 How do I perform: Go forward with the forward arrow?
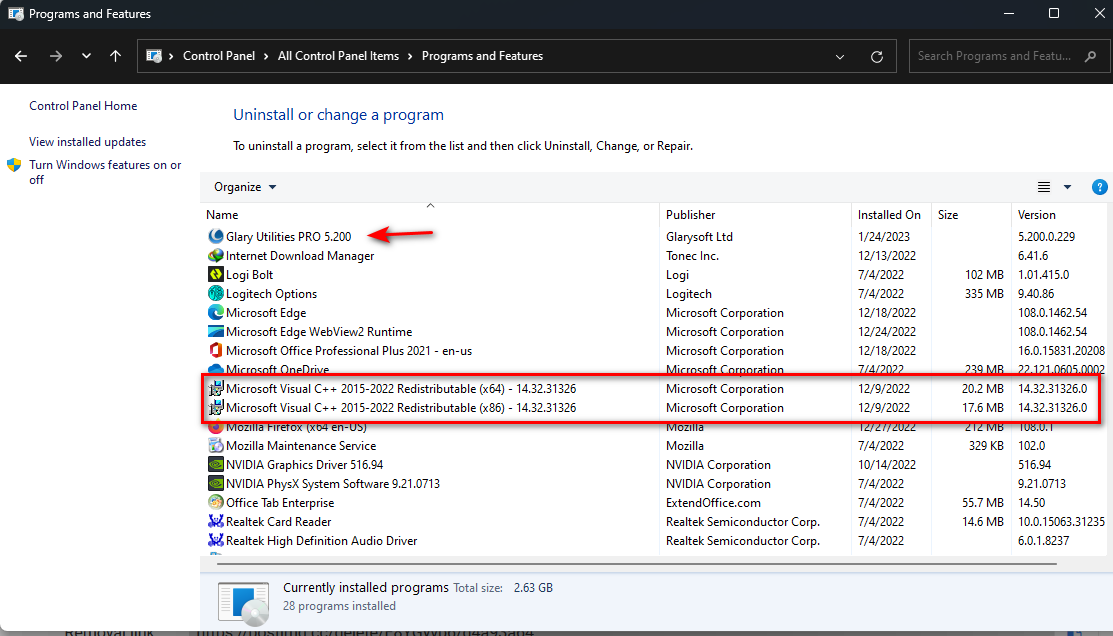point(55,56)
